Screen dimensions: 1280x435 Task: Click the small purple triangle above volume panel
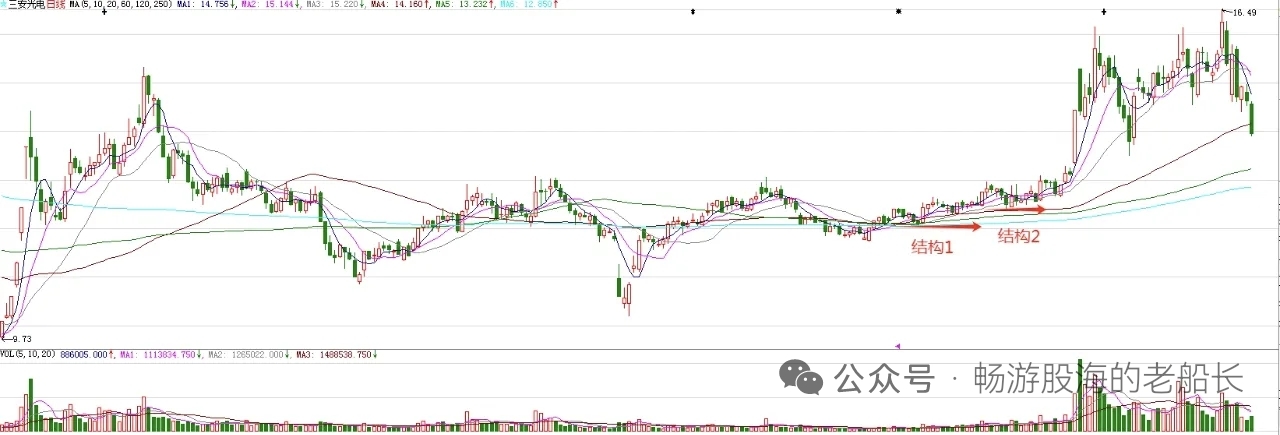point(897,345)
